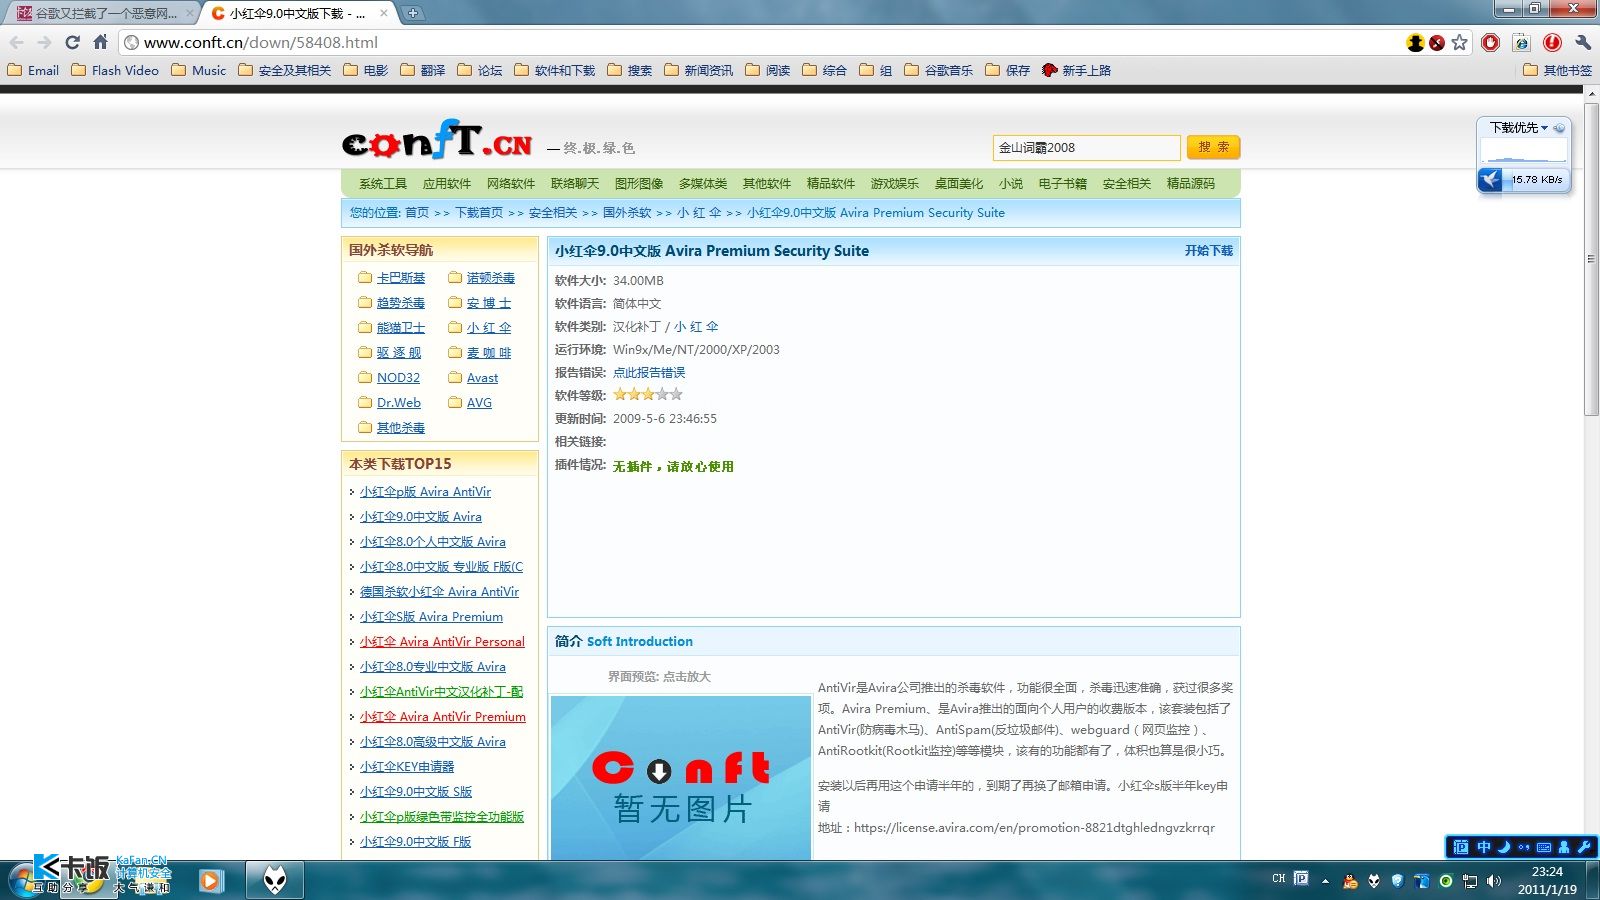
Task: Open 系统工具 in site navigation
Action: point(383,183)
